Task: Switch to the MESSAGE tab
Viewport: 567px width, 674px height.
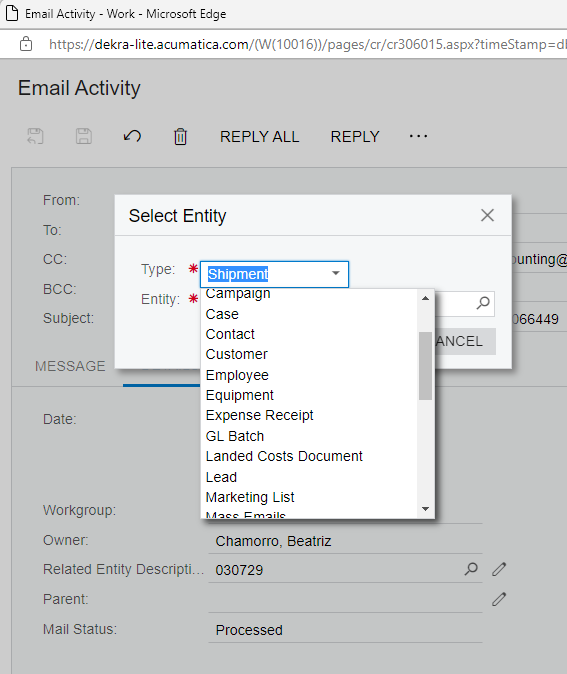Action: [70, 366]
